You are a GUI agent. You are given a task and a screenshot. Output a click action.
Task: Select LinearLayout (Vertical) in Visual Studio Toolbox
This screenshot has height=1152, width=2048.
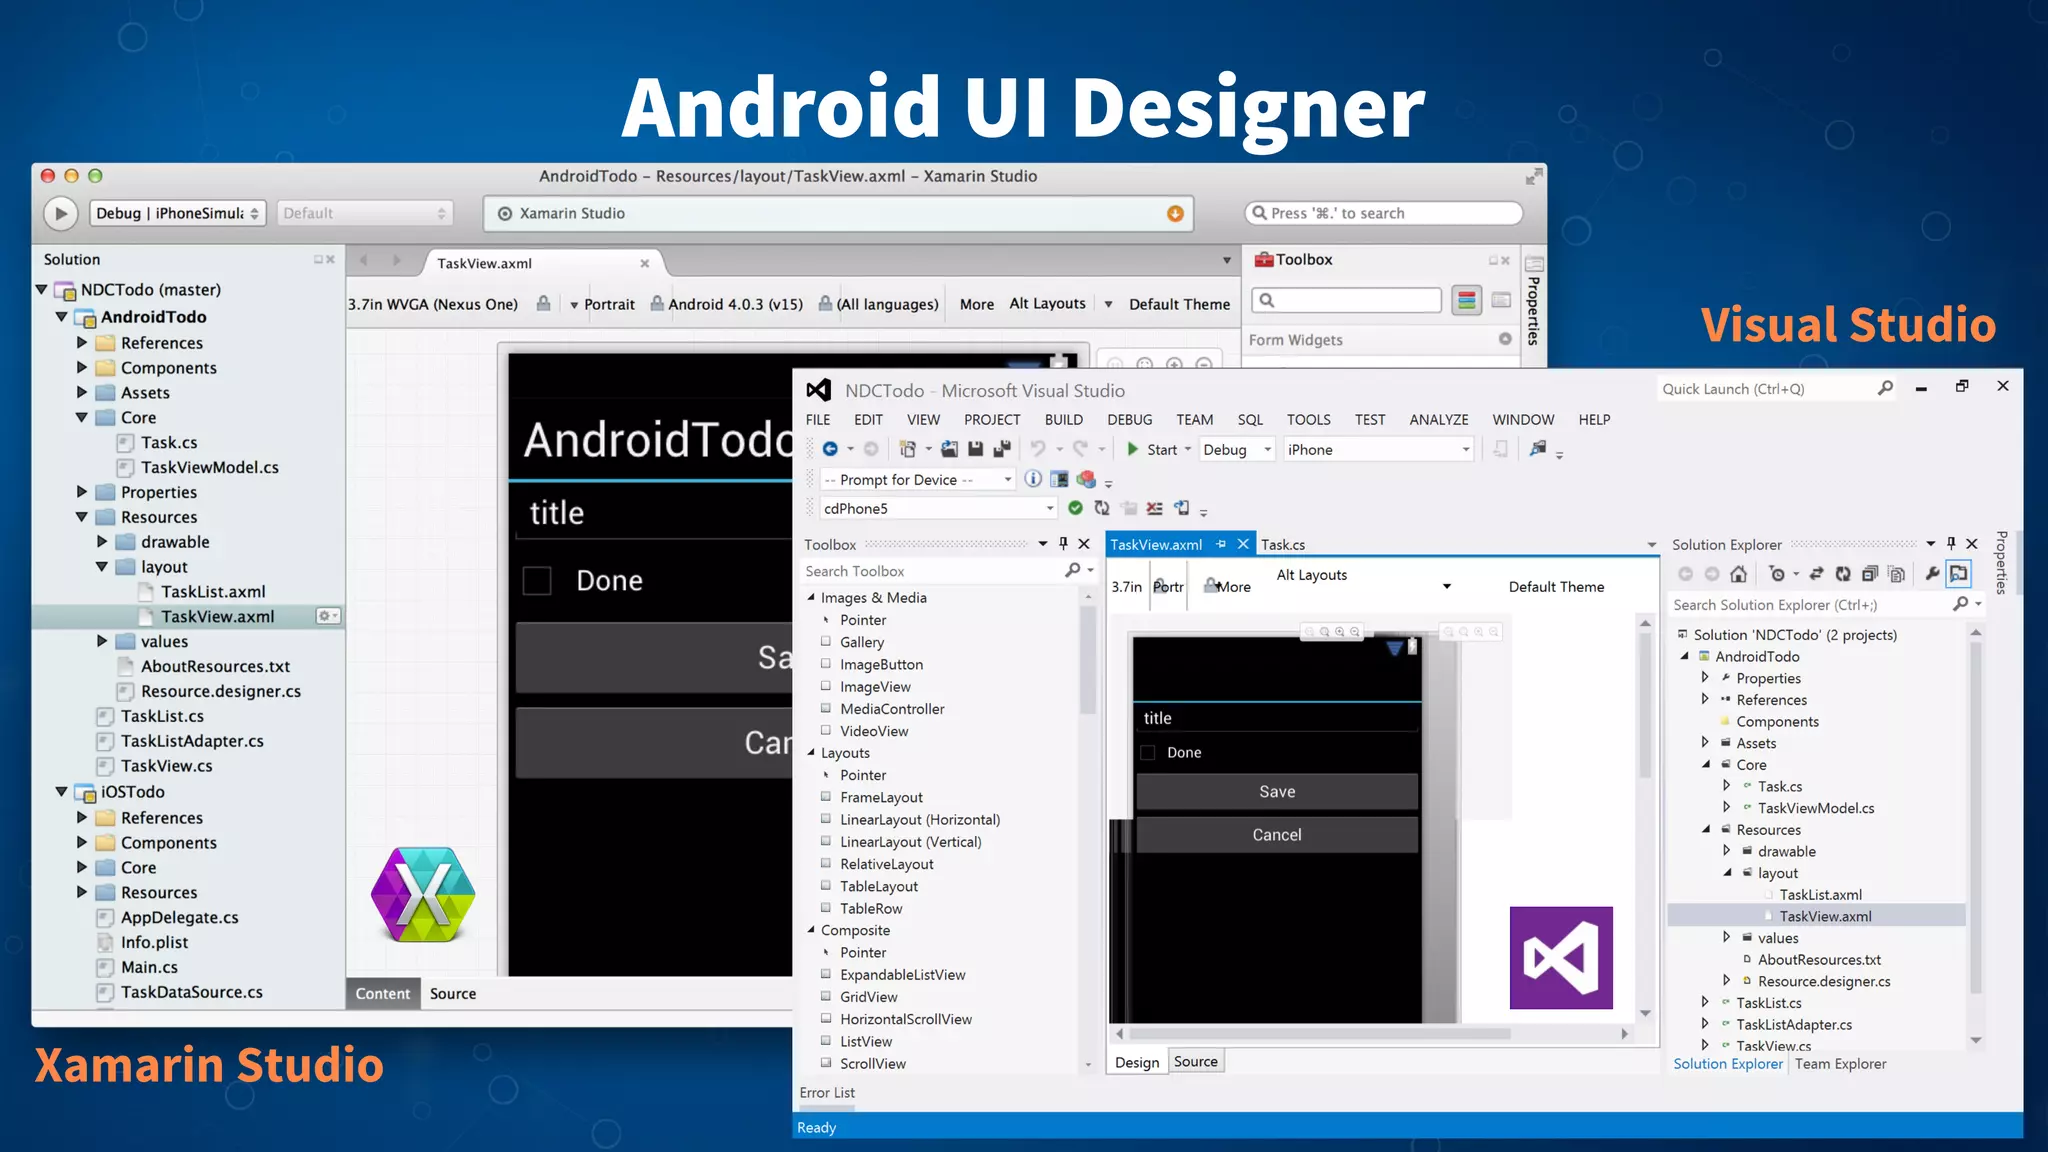tap(910, 841)
